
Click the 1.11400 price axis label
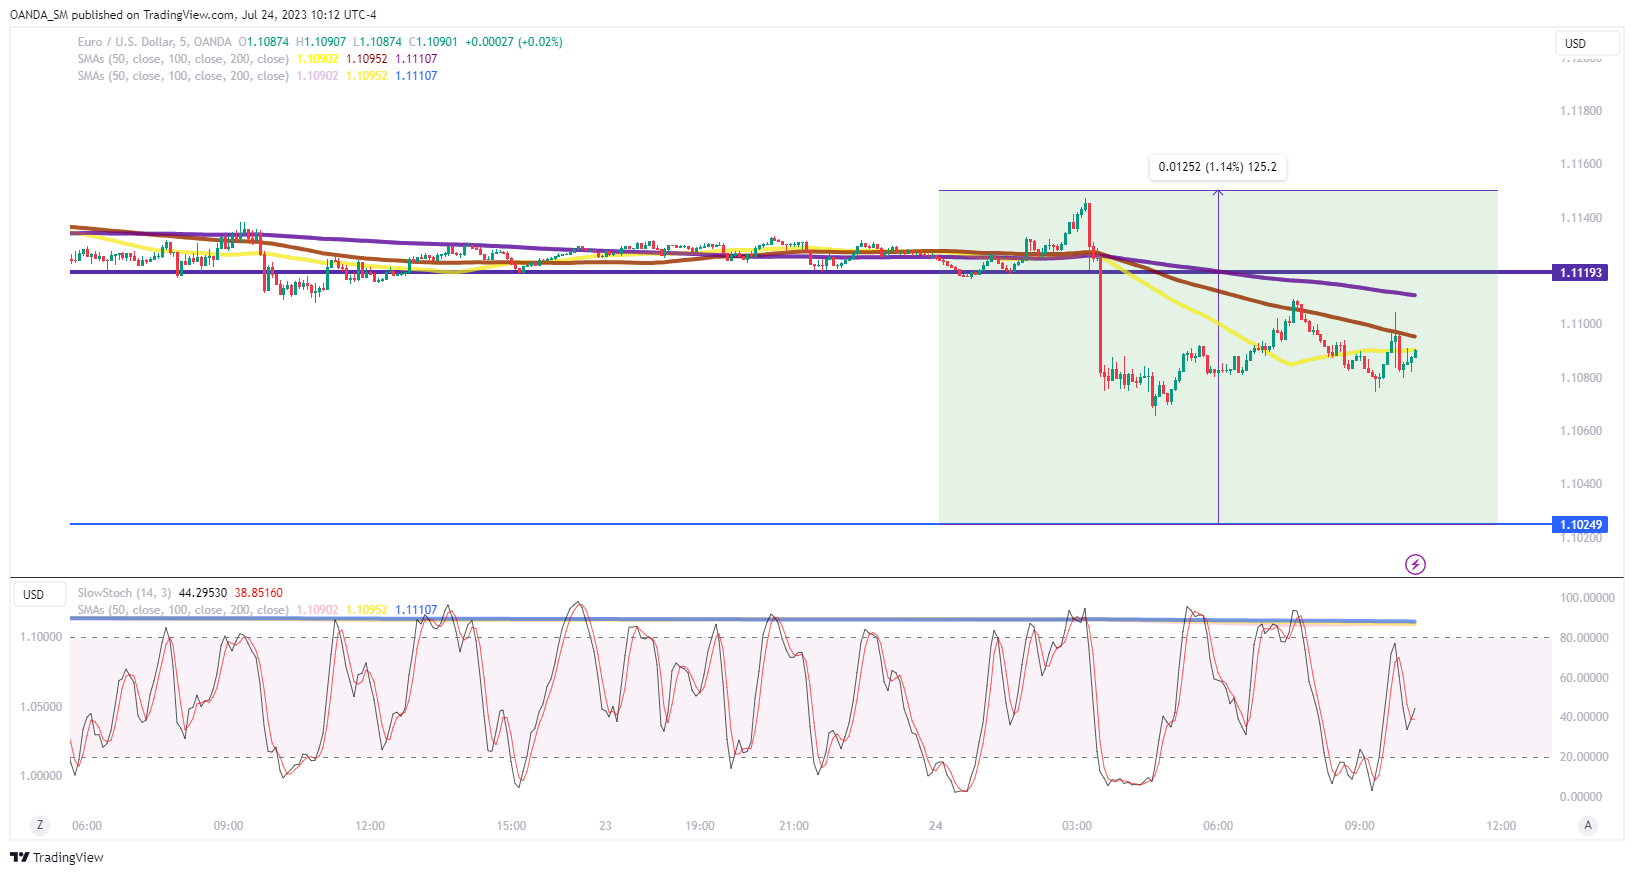1581,218
